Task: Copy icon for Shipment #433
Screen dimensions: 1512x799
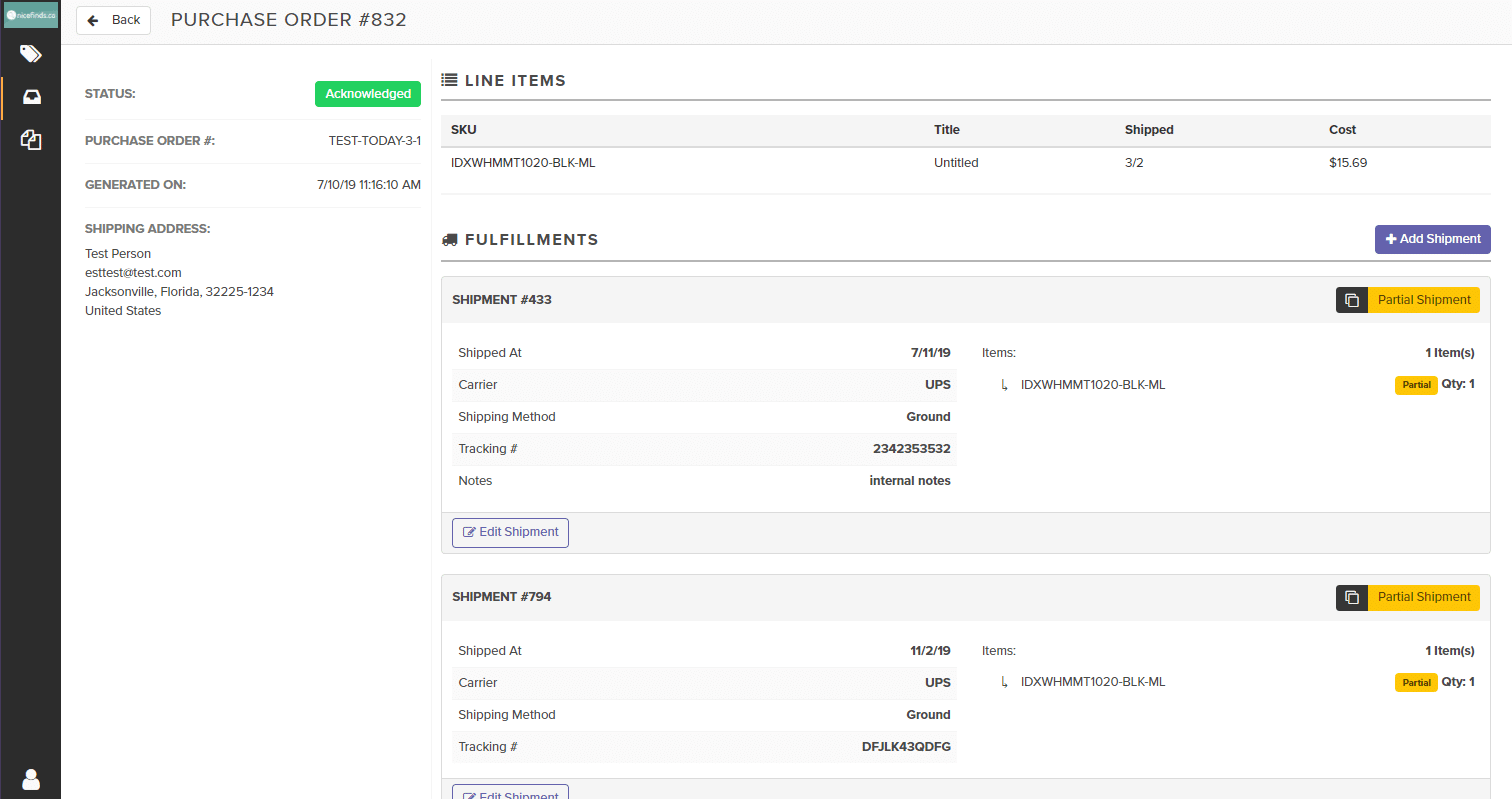Action: click(x=1352, y=300)
